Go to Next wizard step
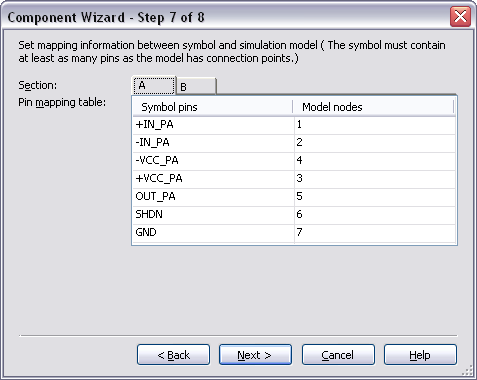This screenshot has height=380, width=477. 255,355
